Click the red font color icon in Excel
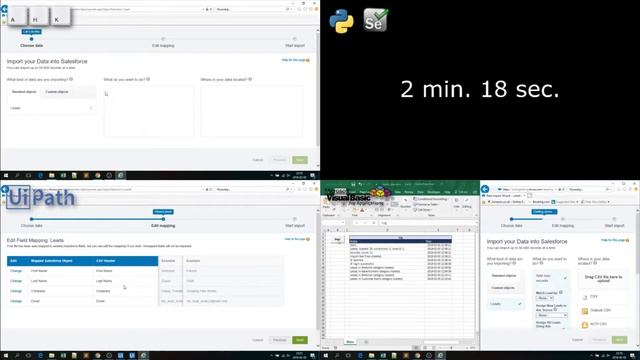 coord(362,211)
